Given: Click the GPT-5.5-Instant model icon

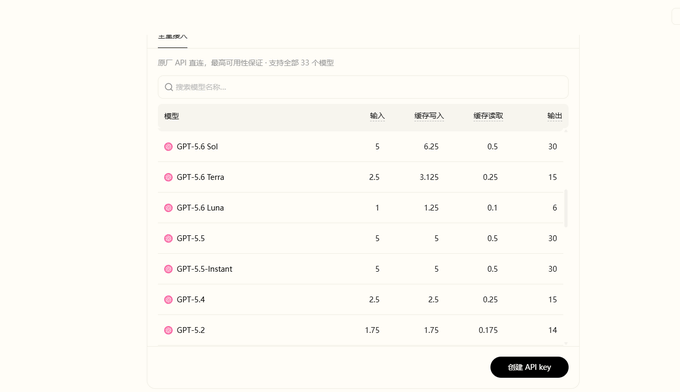Looking at the screenshot, I should [x=168, y=269].
